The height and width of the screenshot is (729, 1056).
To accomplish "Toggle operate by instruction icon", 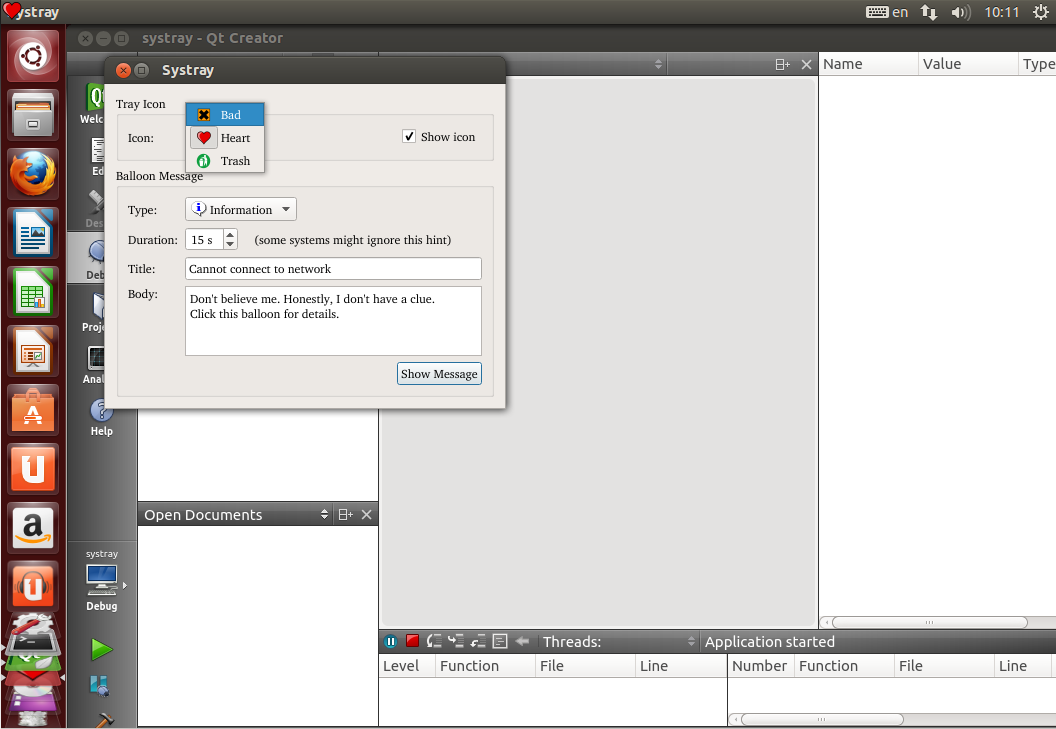I will (500, 641).
